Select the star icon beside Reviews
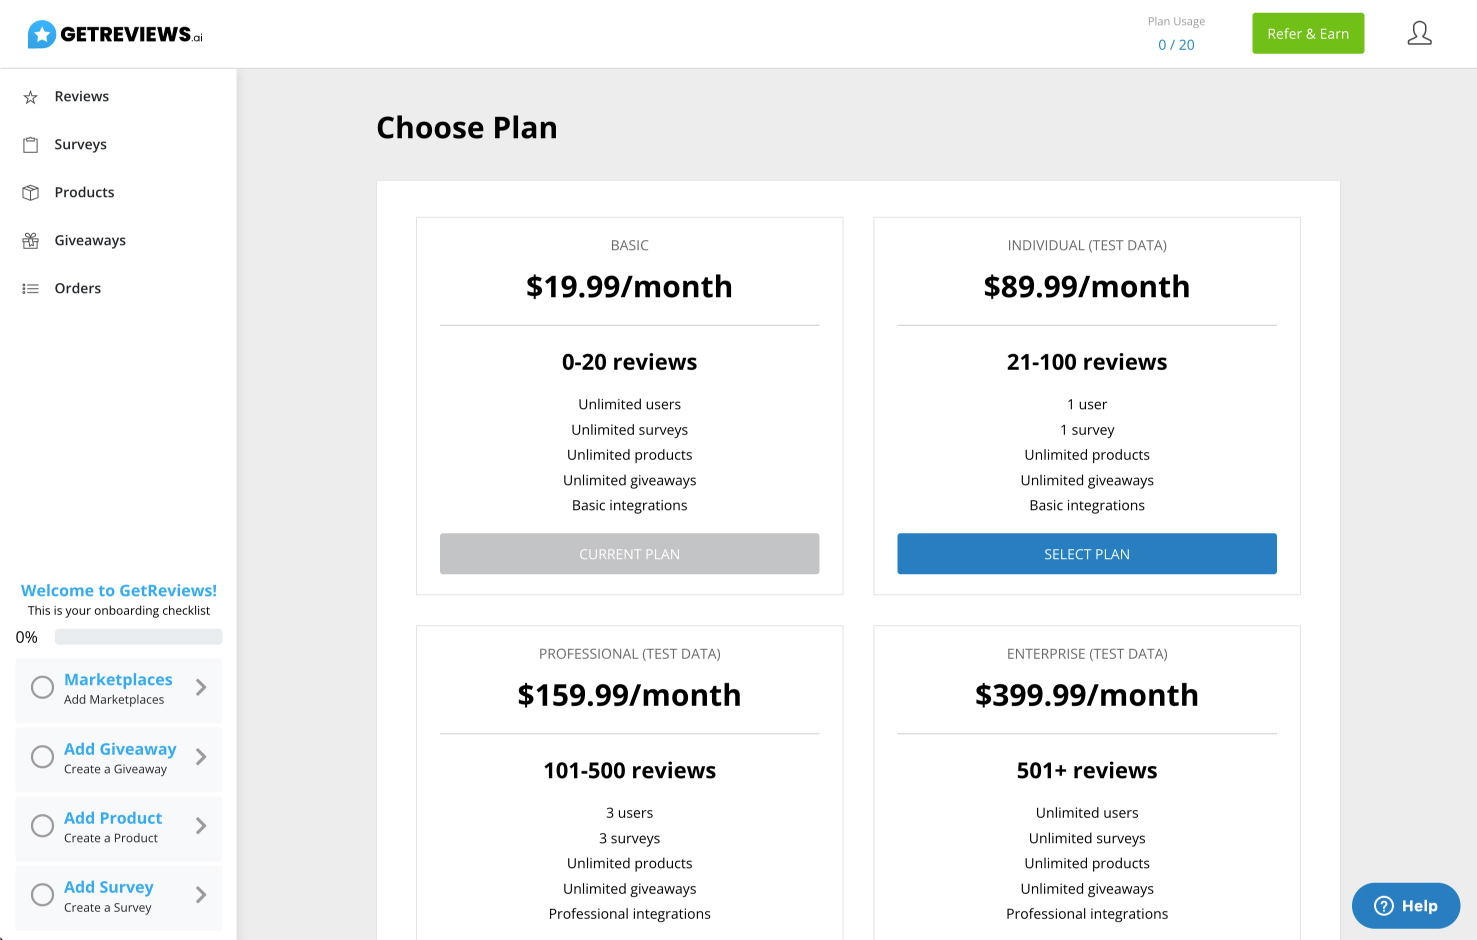 (x=31, y=96)
